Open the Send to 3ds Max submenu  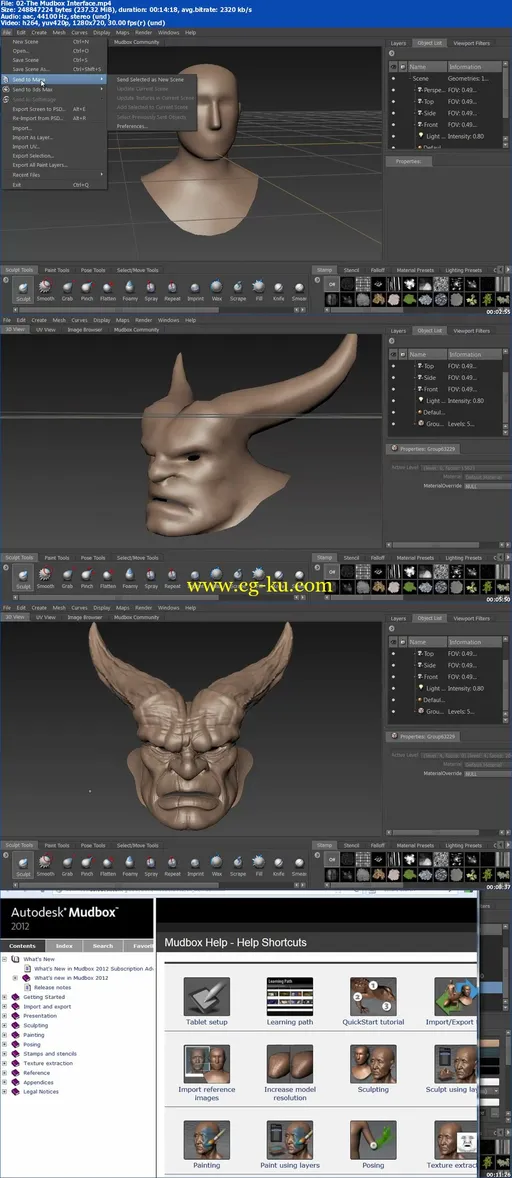(x=54, y=89)
